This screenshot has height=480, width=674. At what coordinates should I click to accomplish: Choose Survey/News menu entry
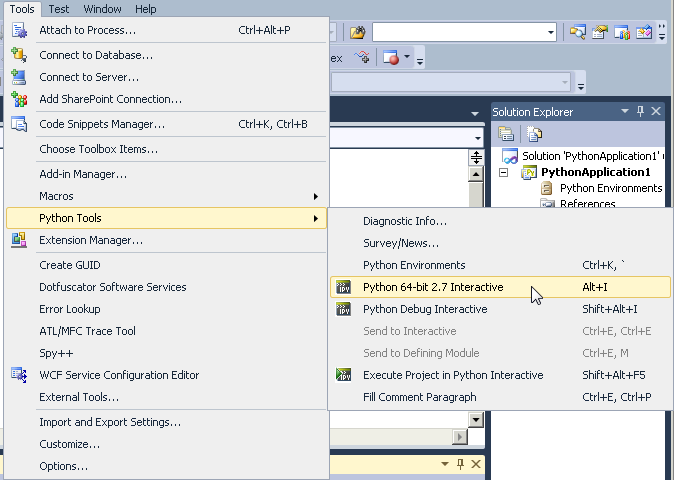click(x=500, y=243)
